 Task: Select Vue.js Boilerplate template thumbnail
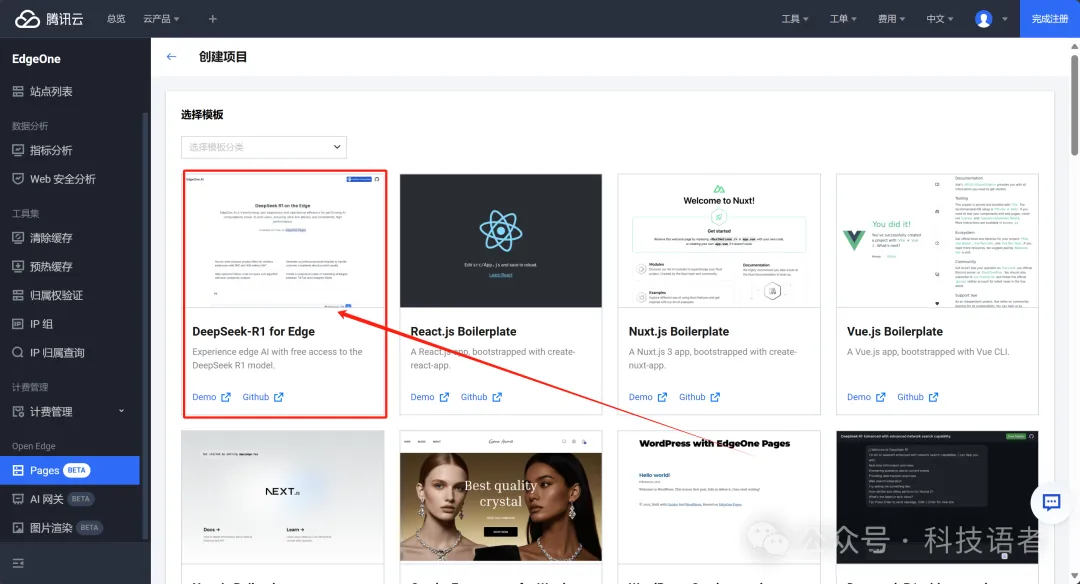pos(937,240)
